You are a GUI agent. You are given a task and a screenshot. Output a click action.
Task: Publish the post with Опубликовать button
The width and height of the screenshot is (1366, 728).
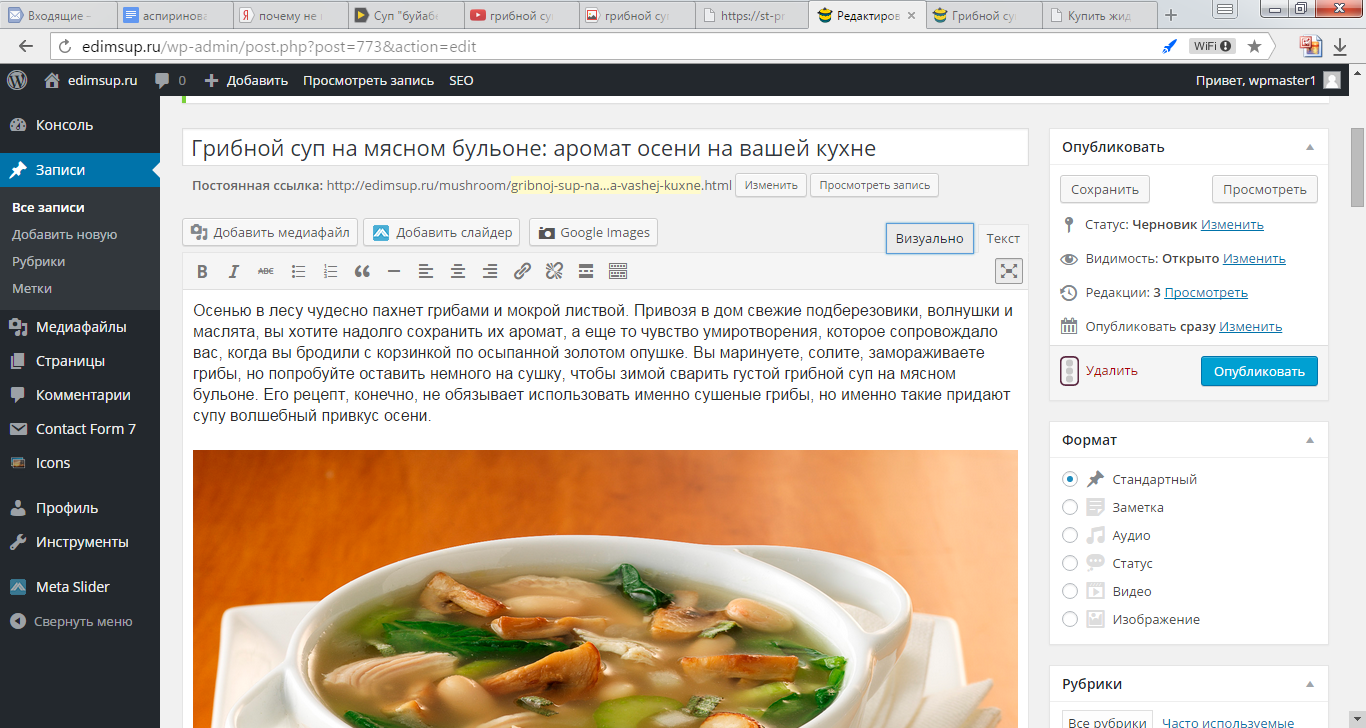pyautogui.click(x=1259, y=370)
